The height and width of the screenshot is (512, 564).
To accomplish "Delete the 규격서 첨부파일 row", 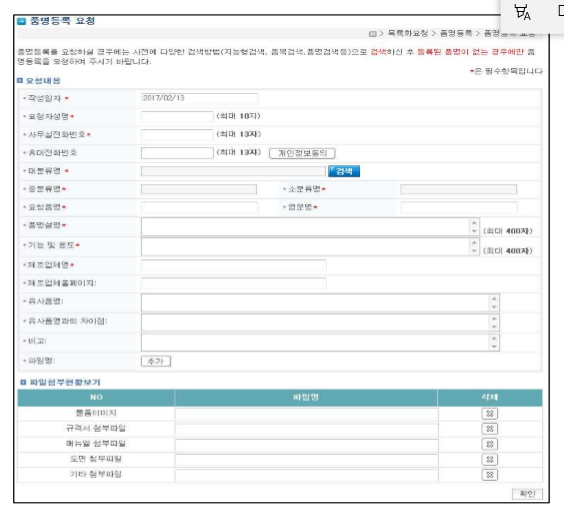I will tap(490, 429).
